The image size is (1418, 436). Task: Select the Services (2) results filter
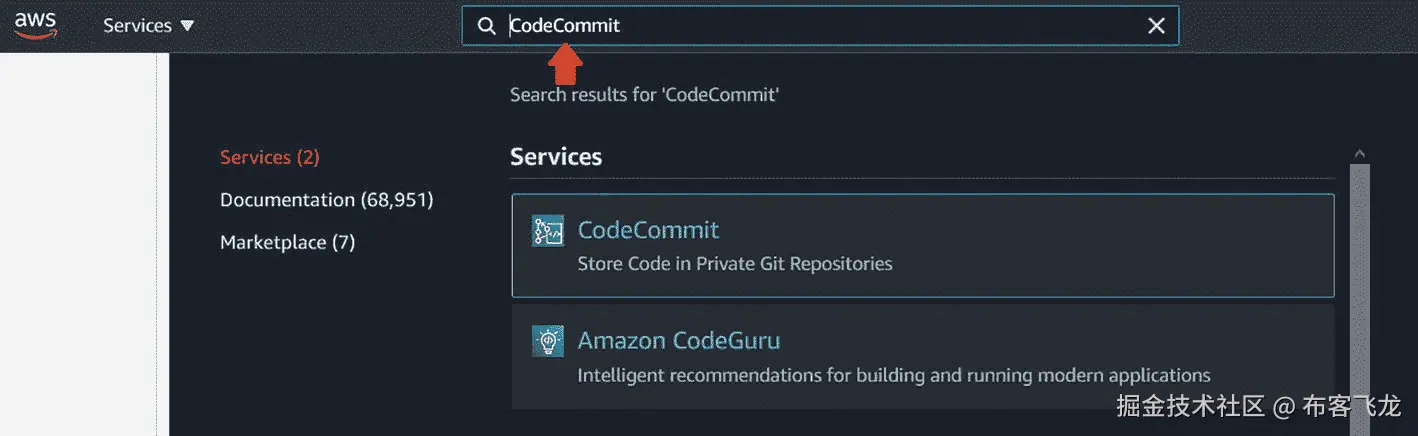tap(270, 157)
